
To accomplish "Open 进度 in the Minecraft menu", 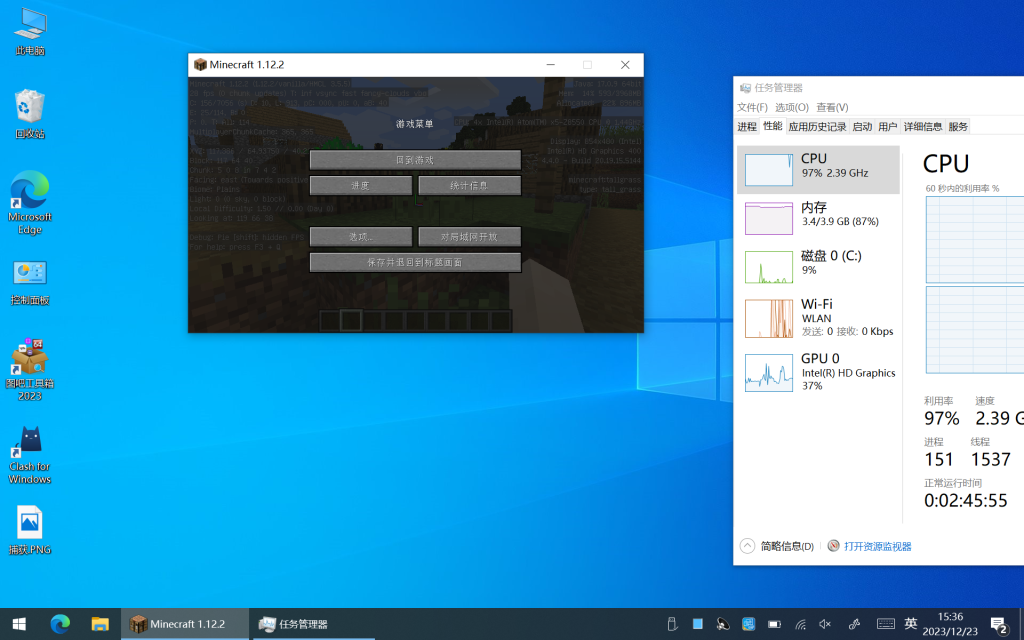I will coord(360,185).
